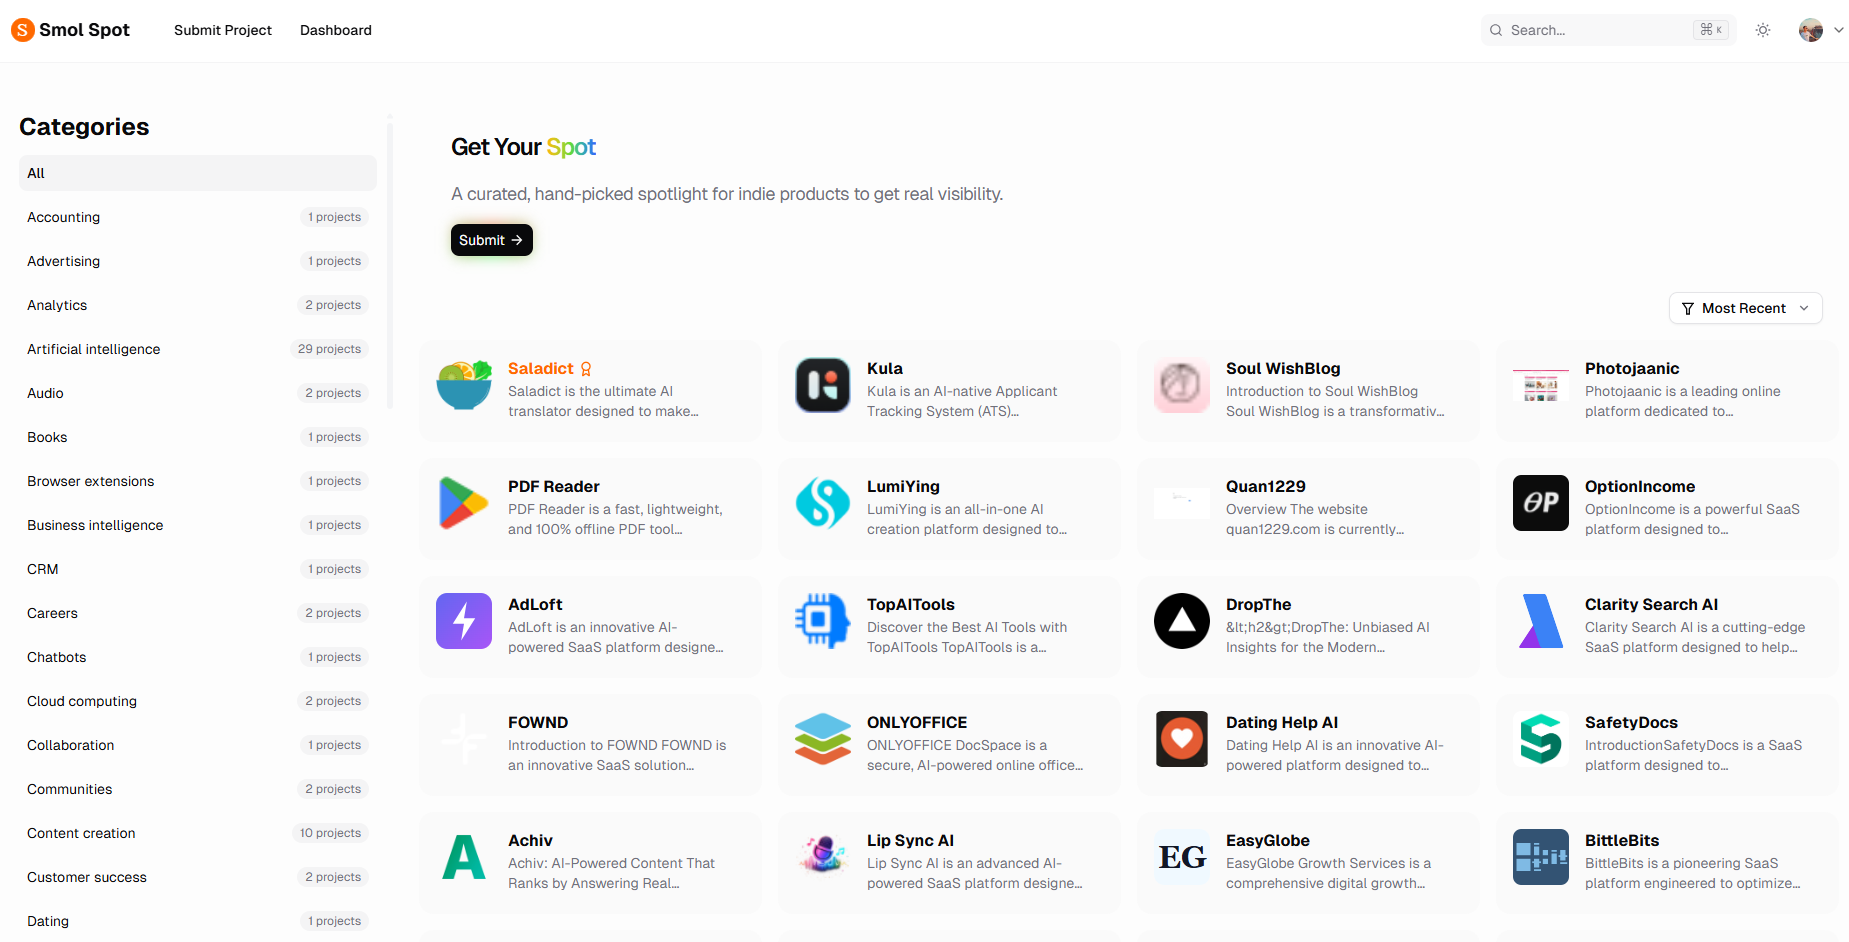Viewport: 1849px width, 942px height.
Task: Click the Smol Spot orange logo icon
Action: click(22, 30)
